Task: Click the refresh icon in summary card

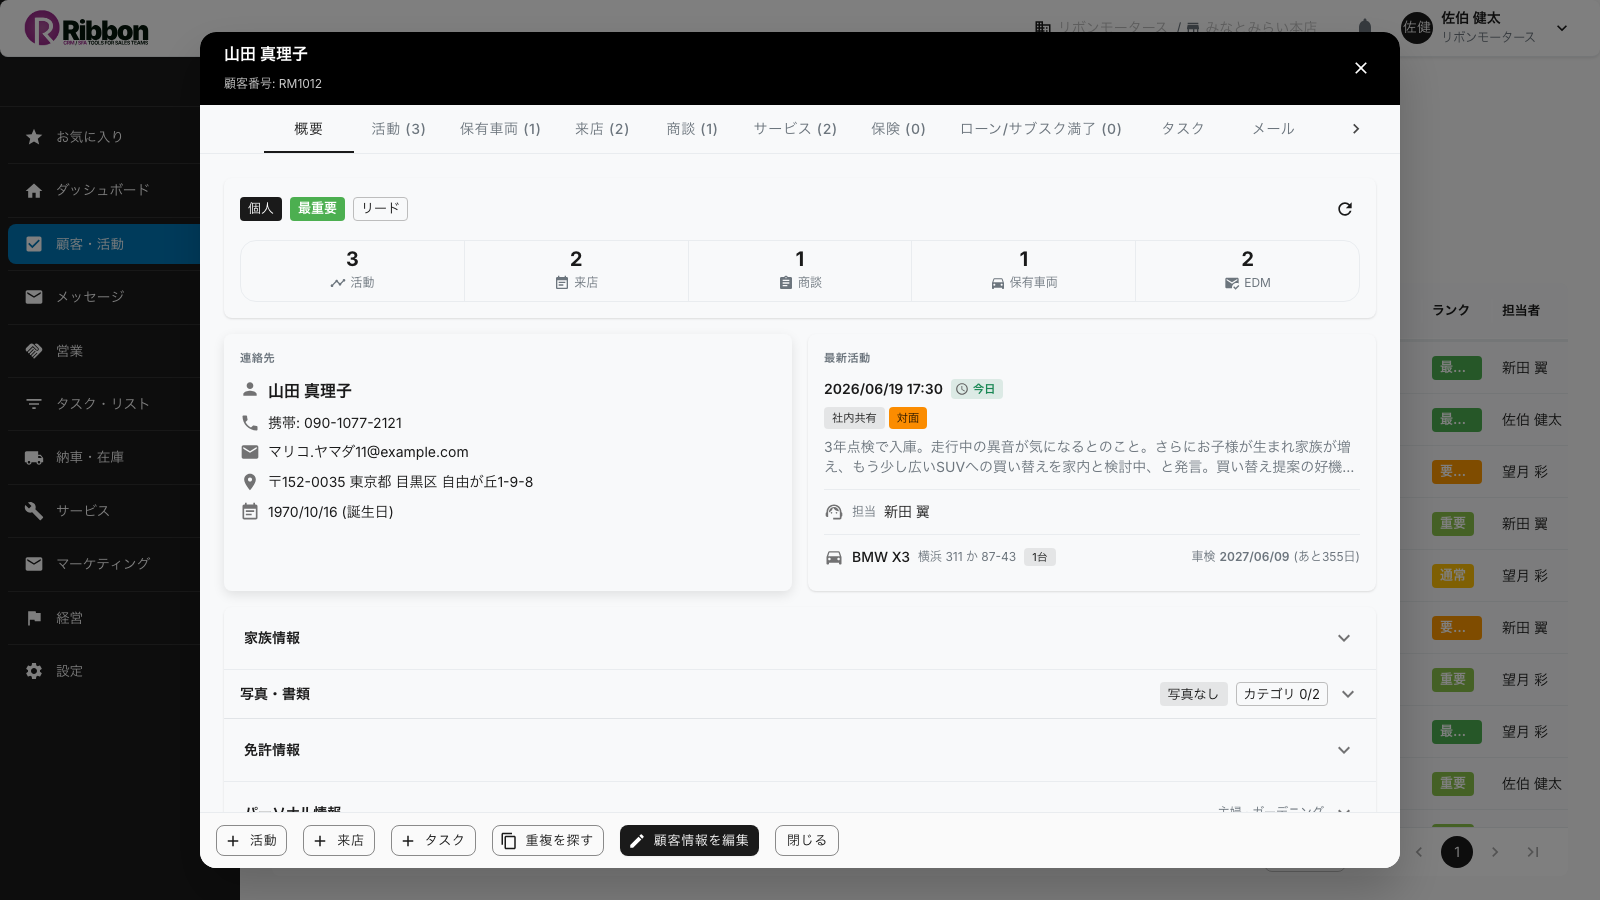Action: point(1345,209)
